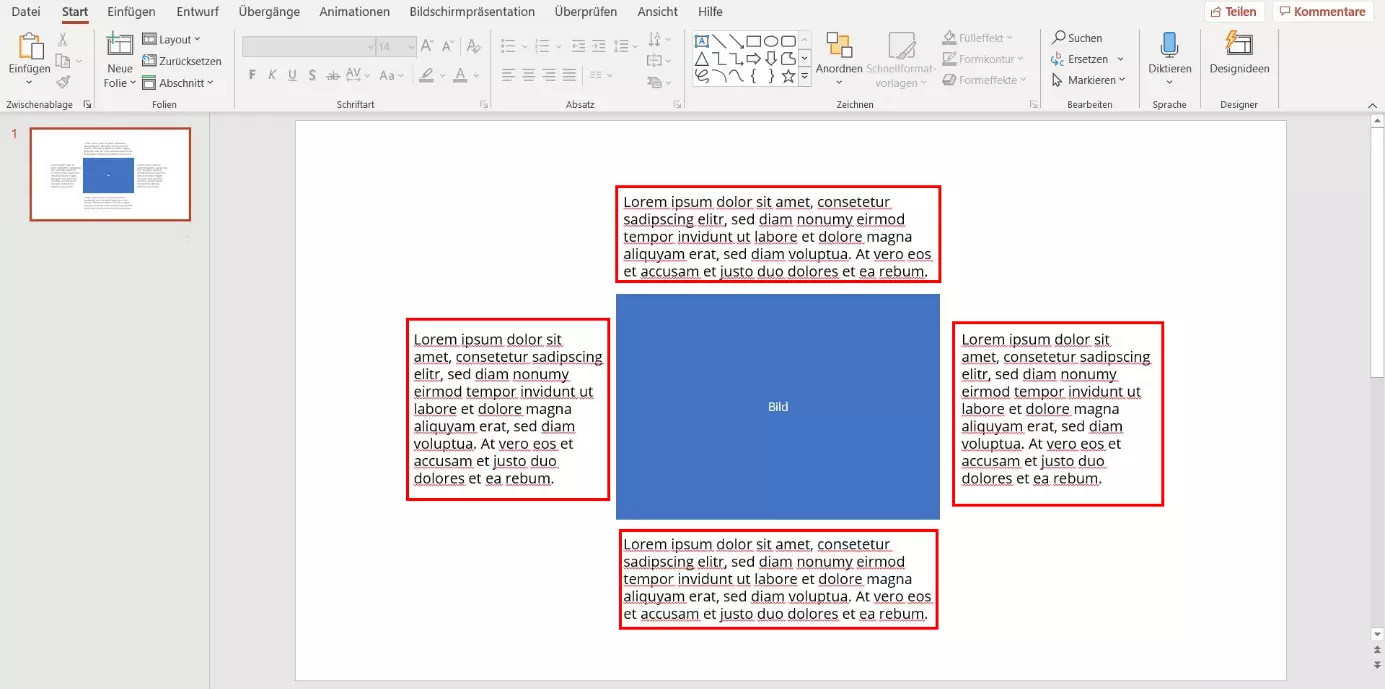Screen dimensions: 1385x689
Task: Toggle bold formatting (F)
Action: 252,75
